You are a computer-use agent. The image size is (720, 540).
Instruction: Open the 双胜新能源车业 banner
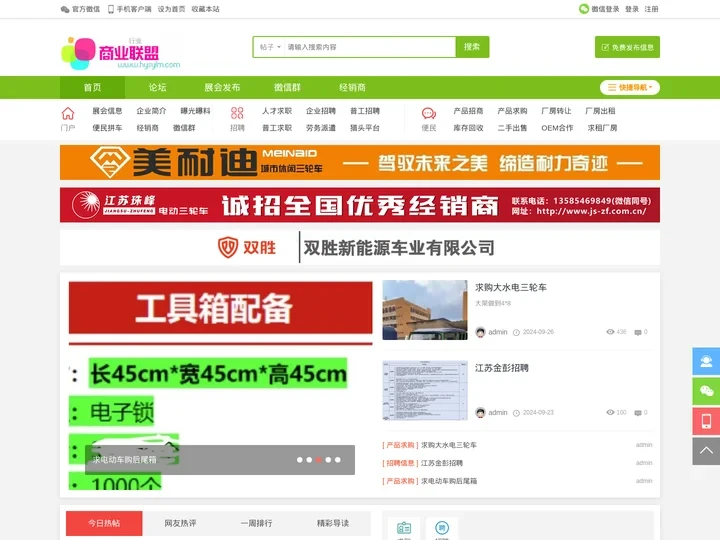pos(360,248)
